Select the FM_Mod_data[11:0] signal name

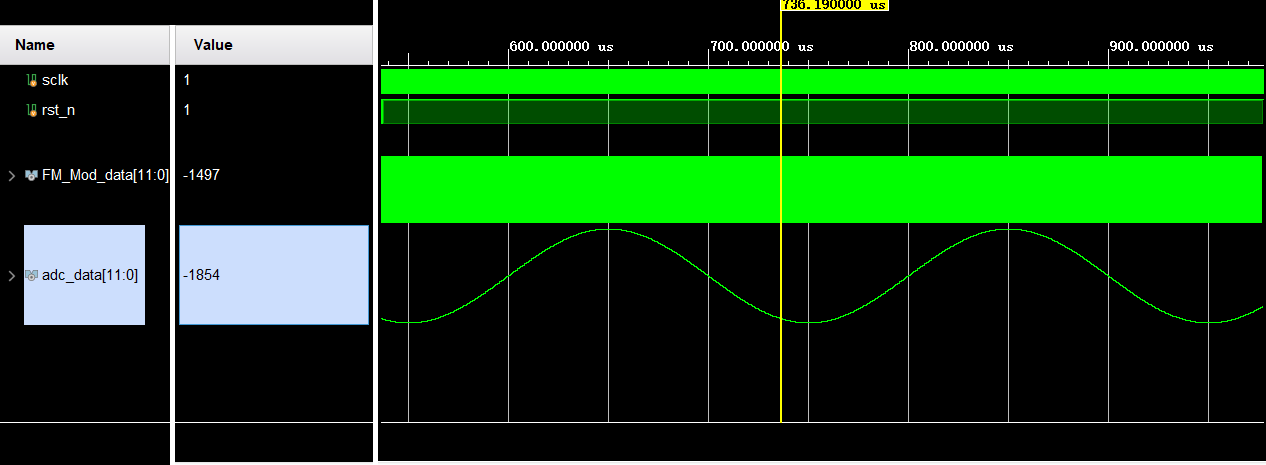(x=105, y=175)
